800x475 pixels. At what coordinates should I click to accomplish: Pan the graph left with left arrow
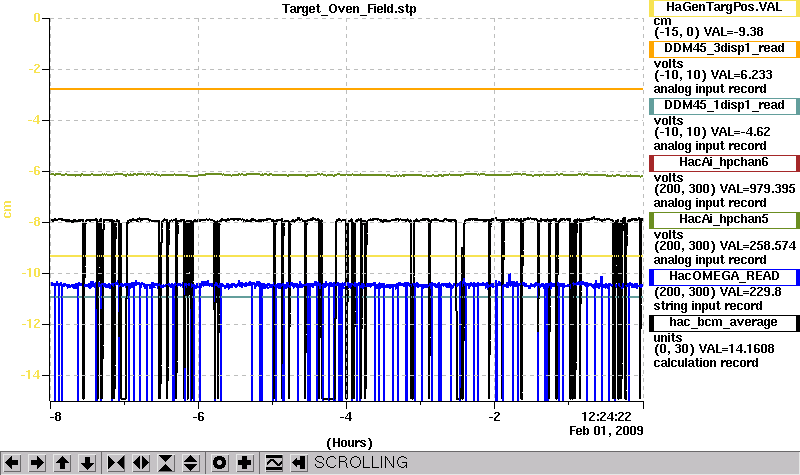pos(12,463)
